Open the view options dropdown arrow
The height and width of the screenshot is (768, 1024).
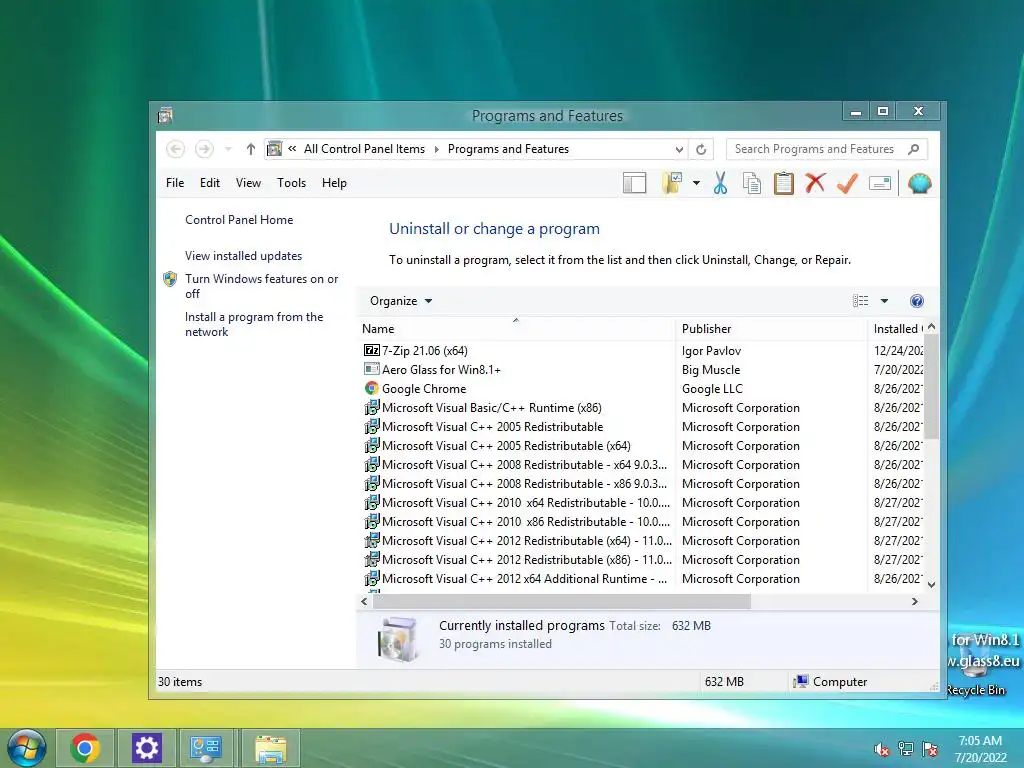coord(884,301)
